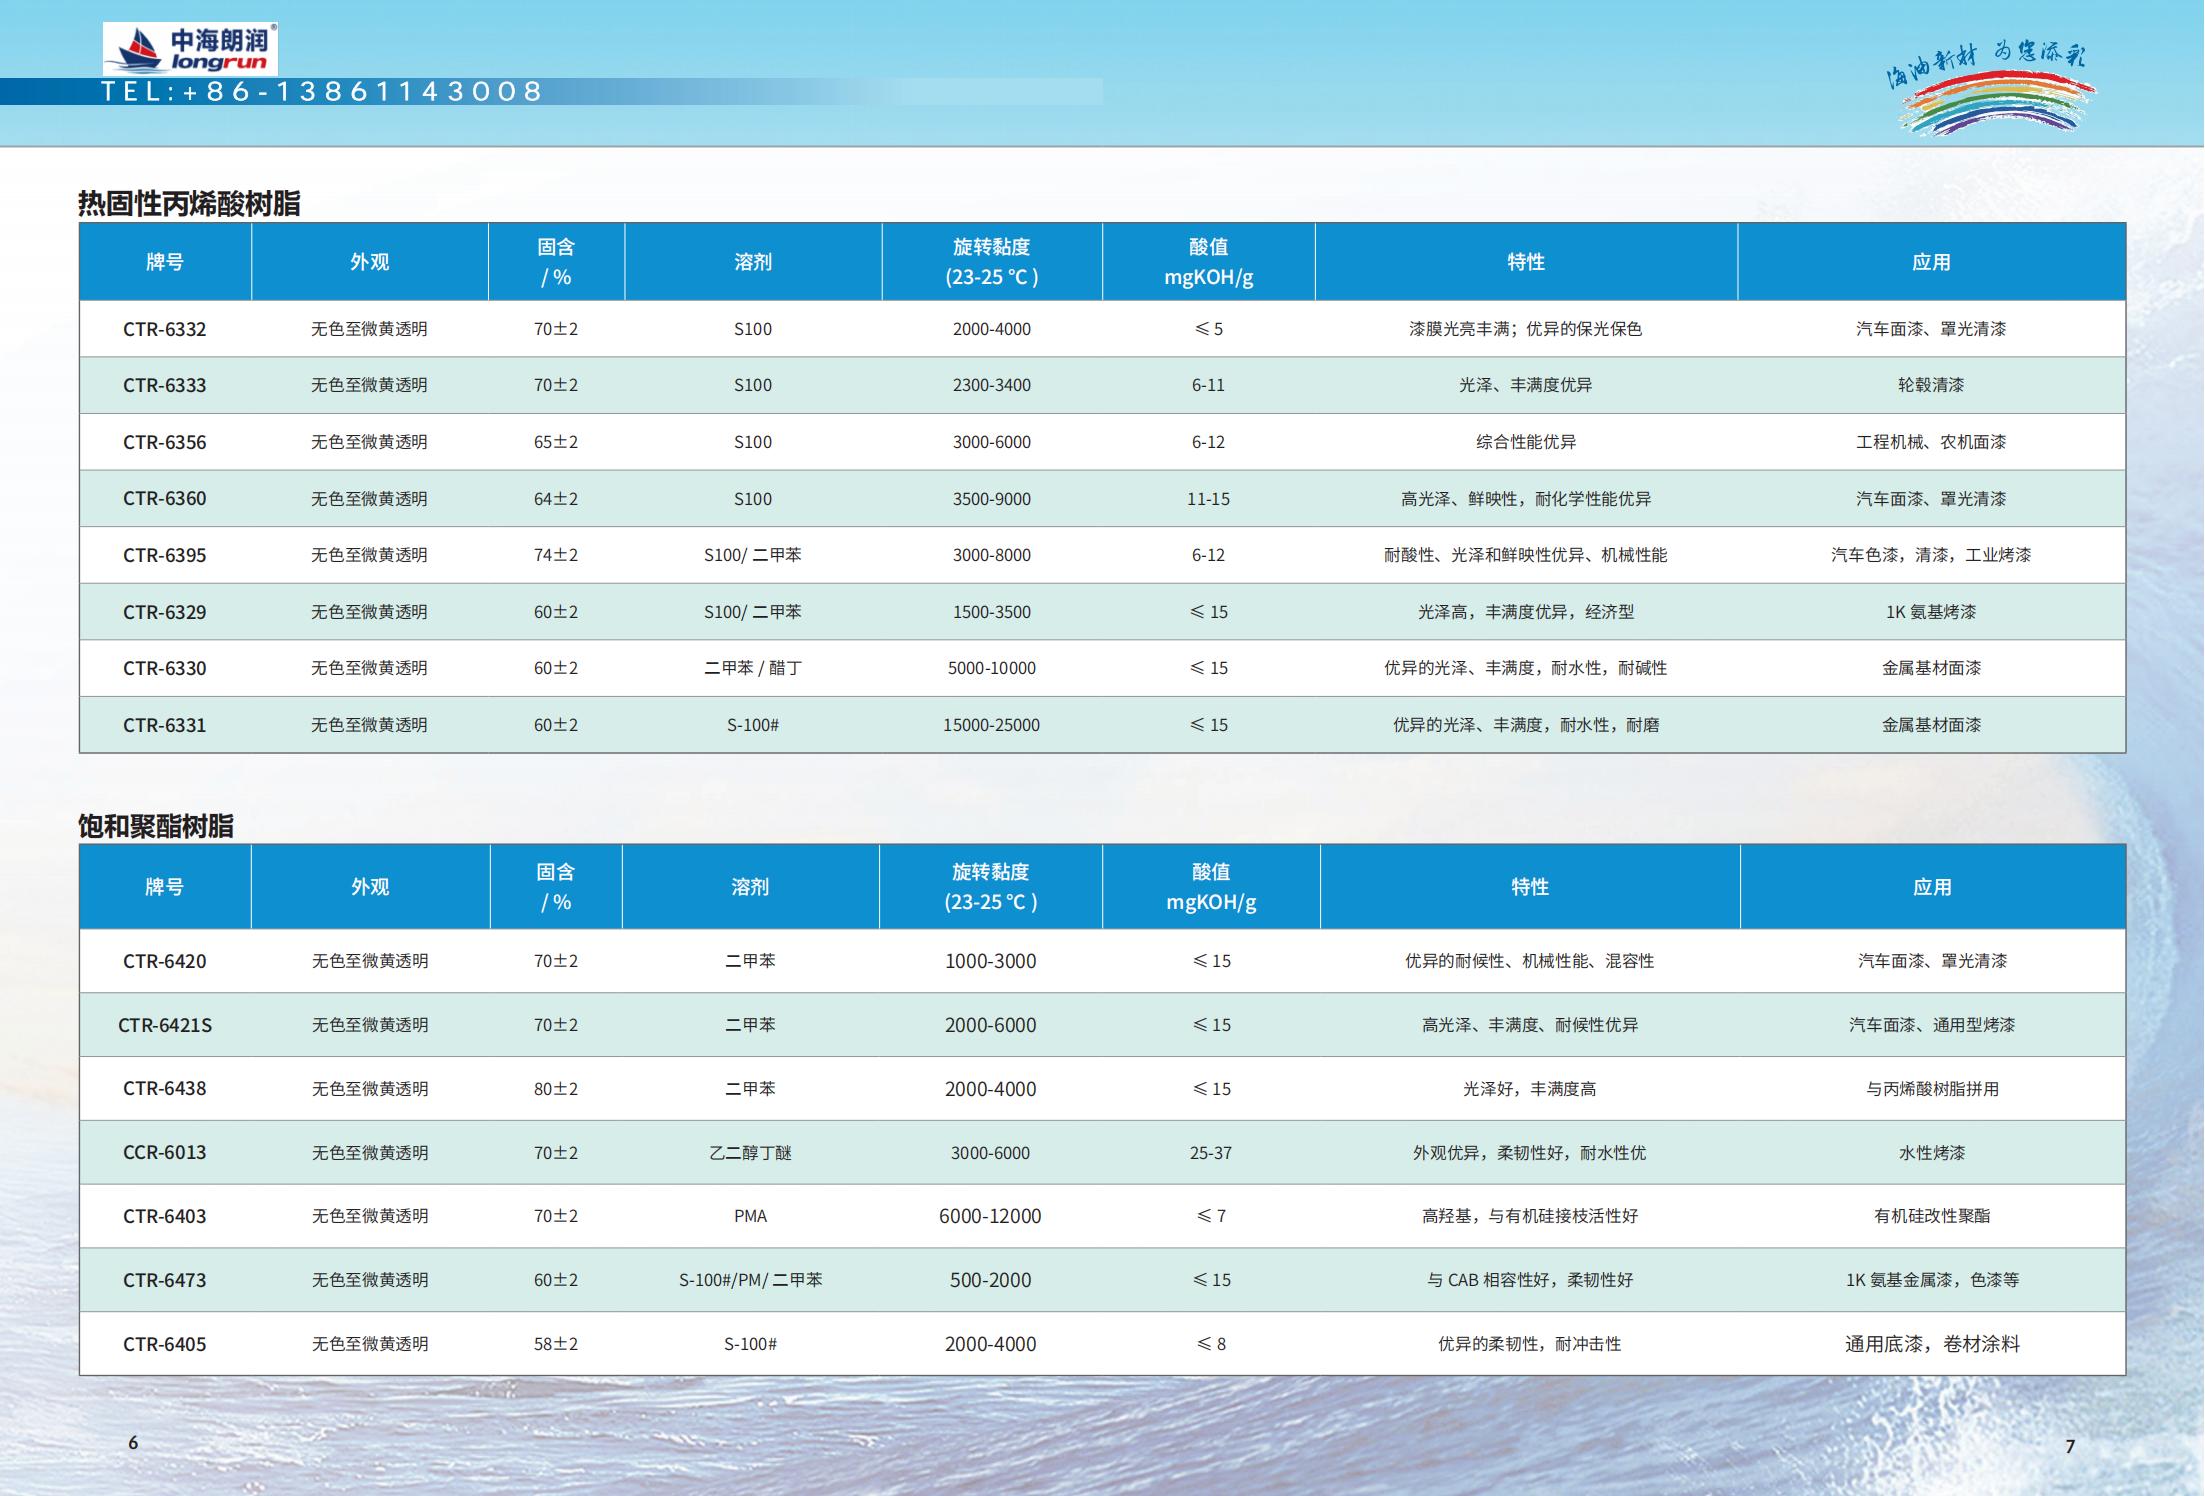
Task: Click page number 6
Action: 133,1442
